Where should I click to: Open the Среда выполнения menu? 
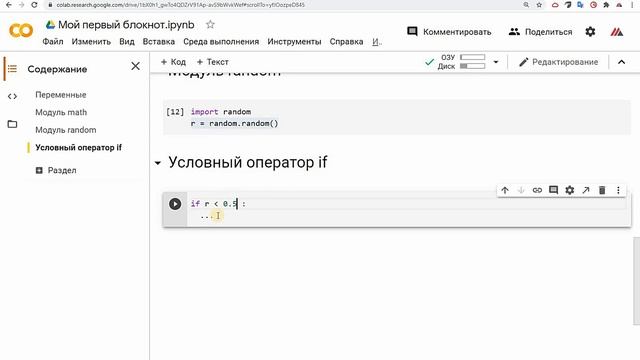(221, 42)
